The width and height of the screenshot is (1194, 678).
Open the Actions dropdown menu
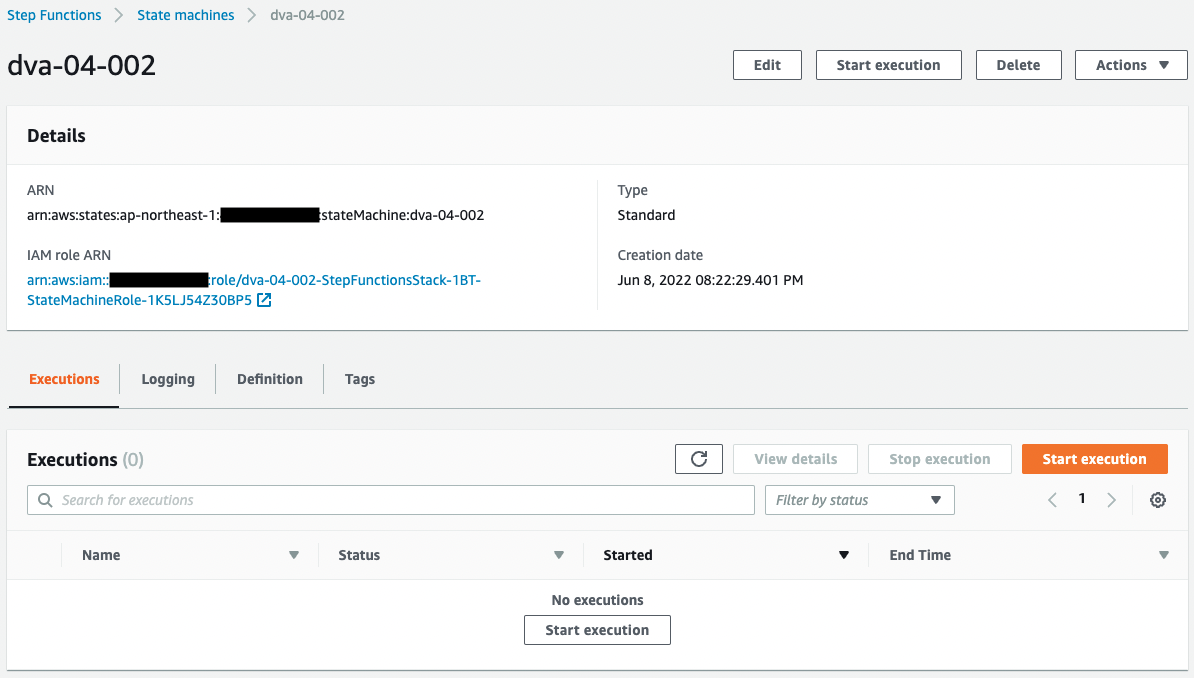(1131, 65)
